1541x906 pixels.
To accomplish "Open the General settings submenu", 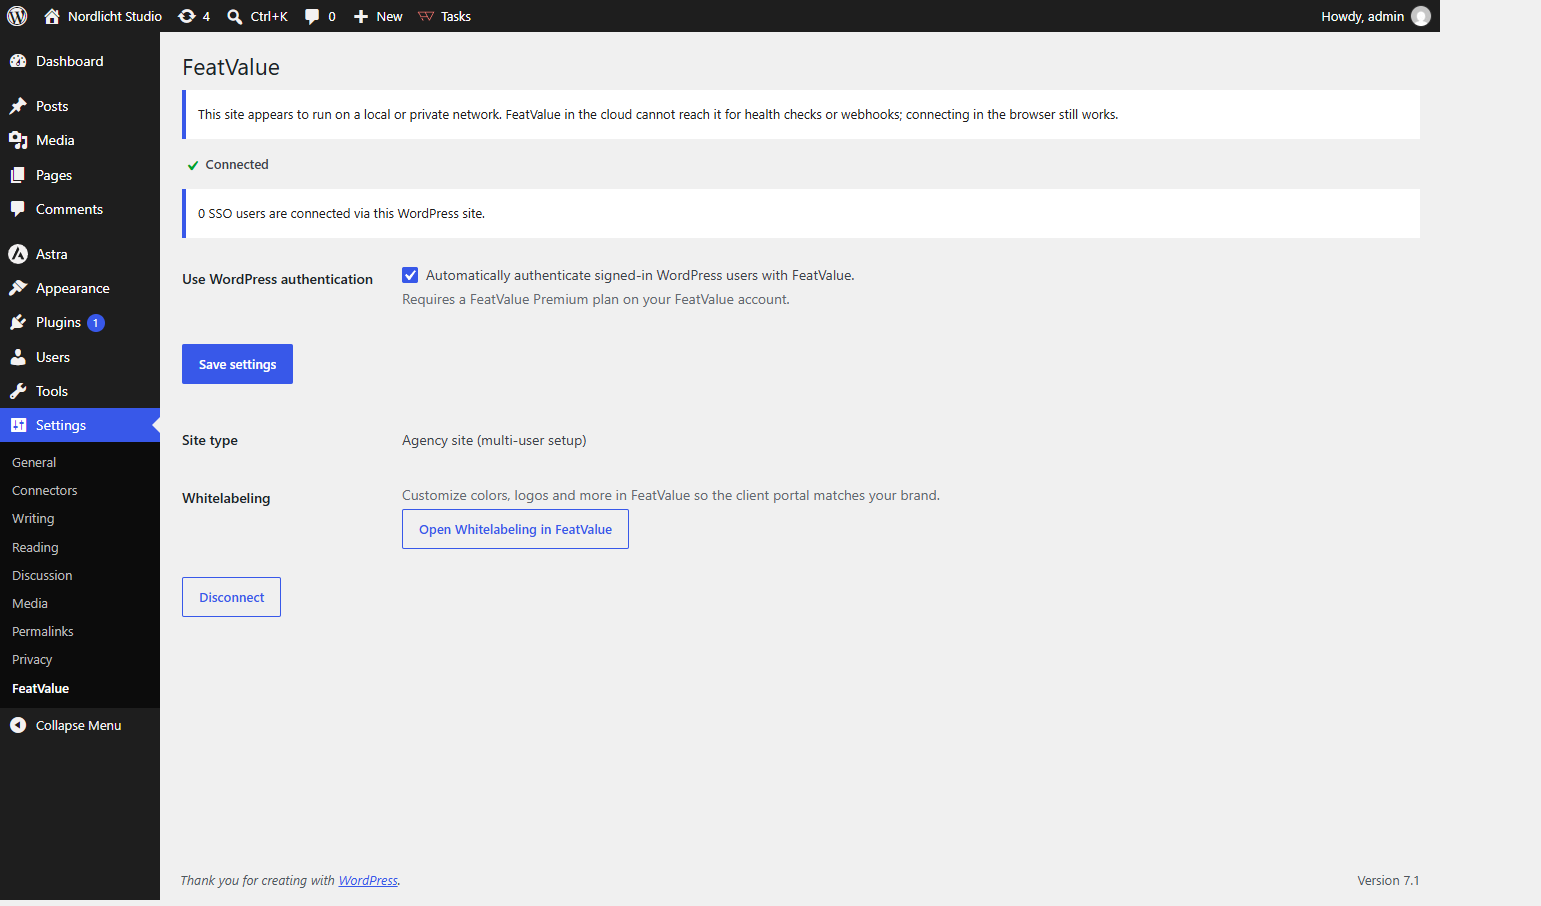I will (x=34, y=462).
